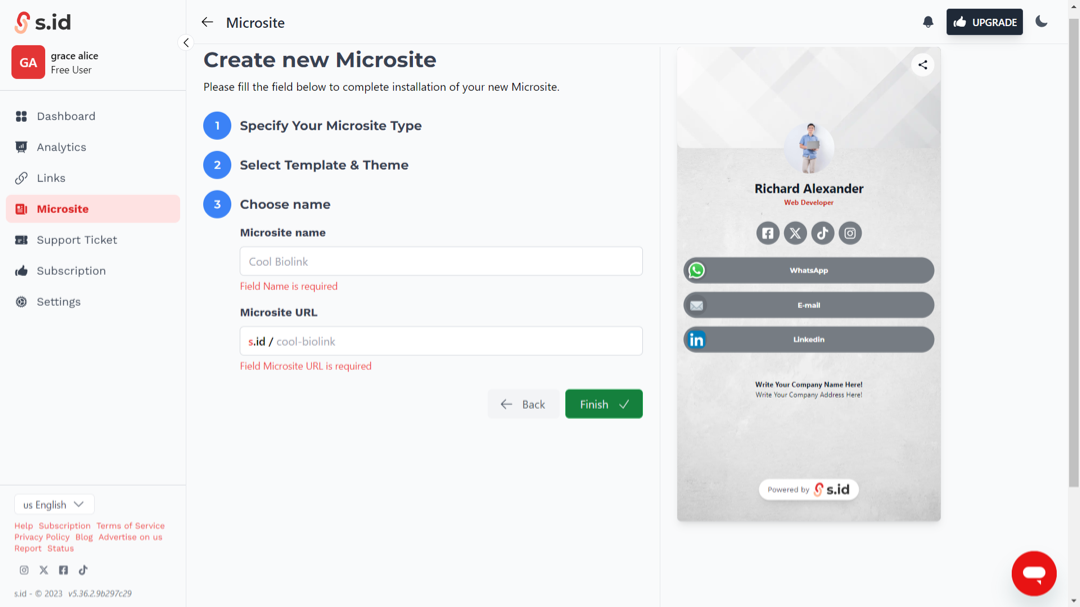Click step 3 Choose name heading
Image resolution: width=1080 pixels, height=607 pixels.
285,204
